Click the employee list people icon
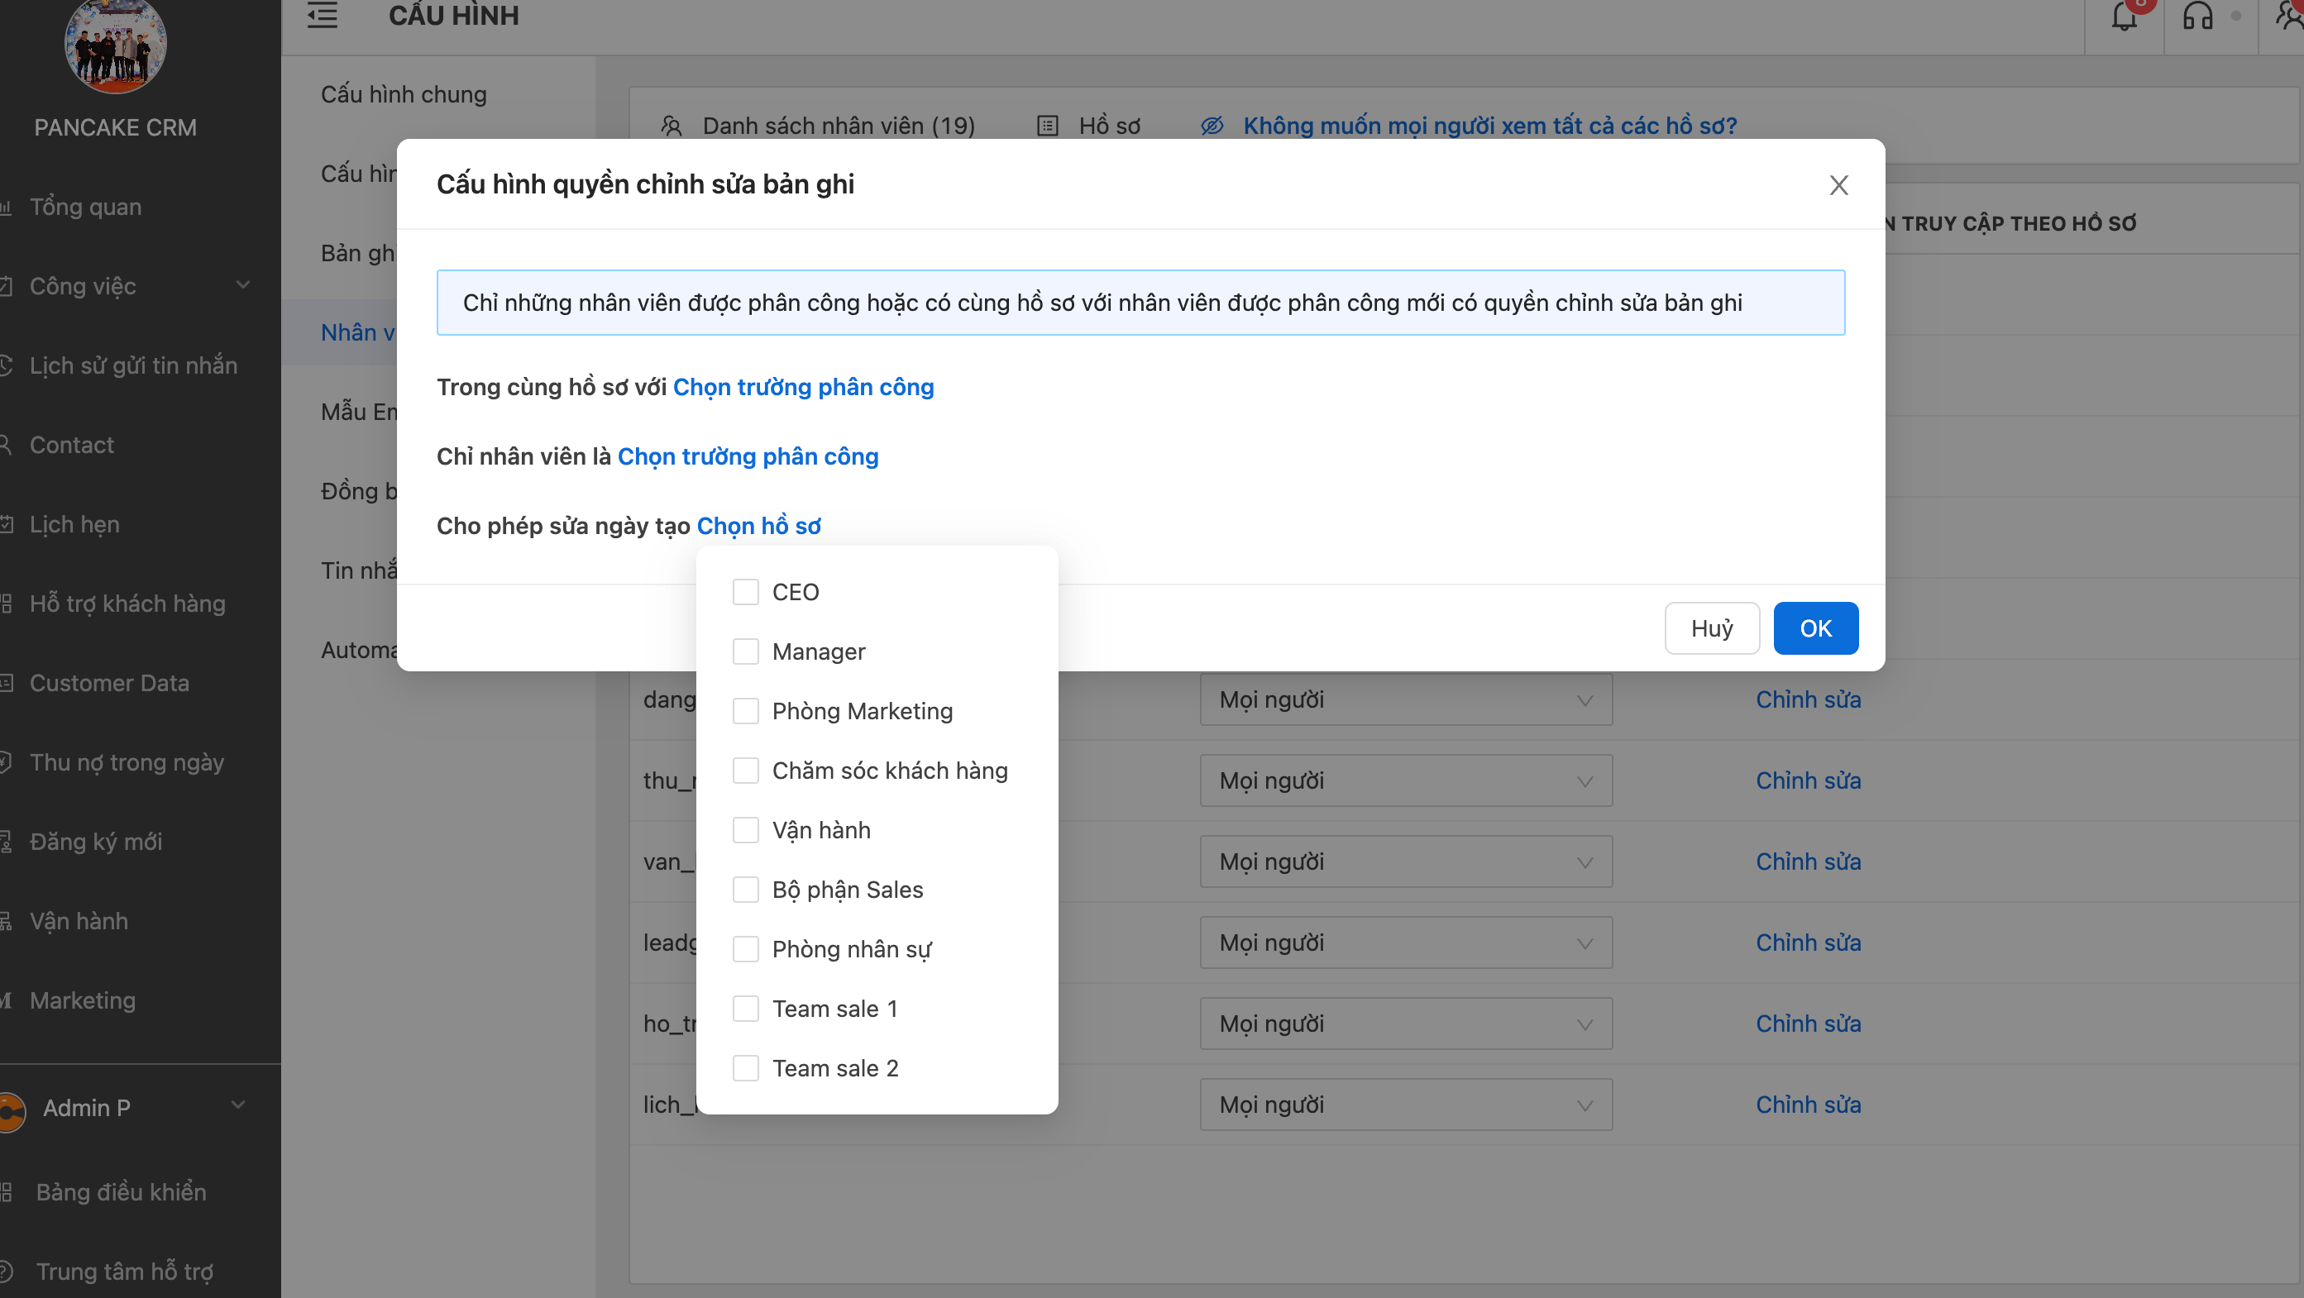 [671, 126]
